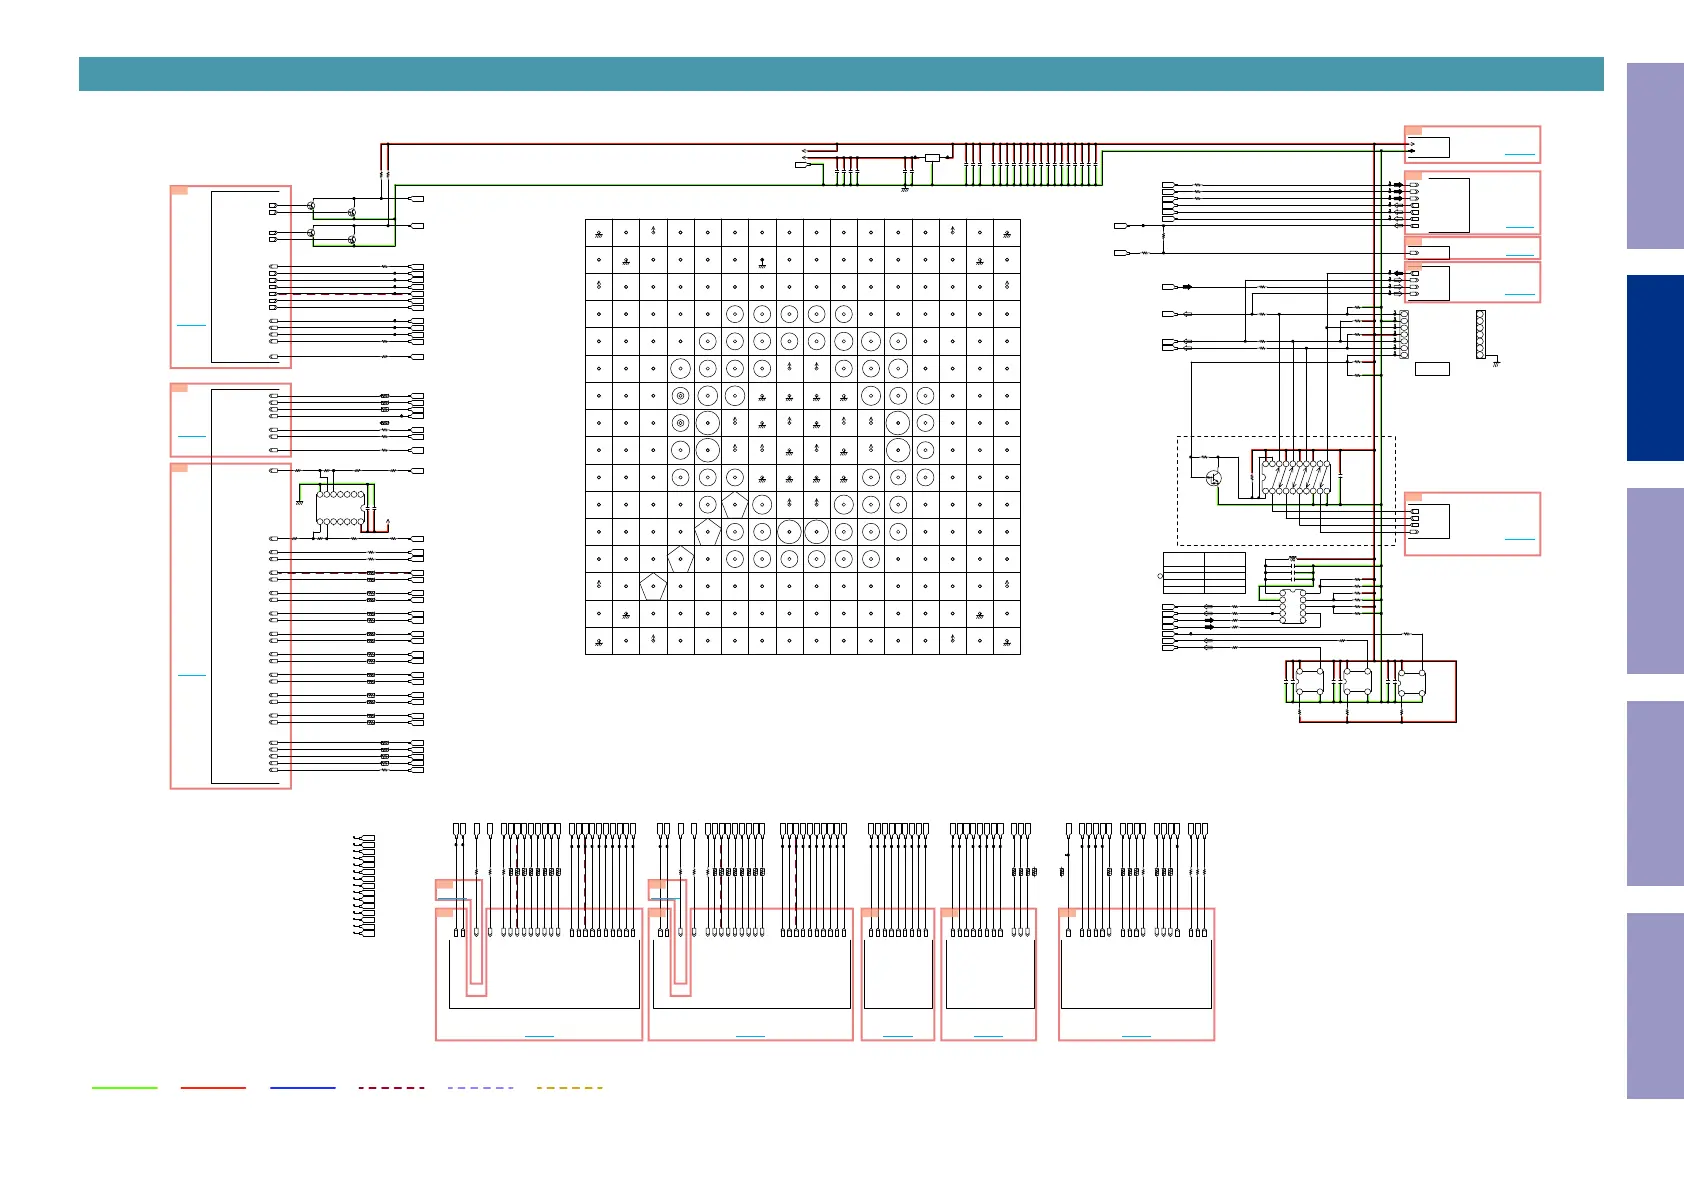Follow cyan link in top-left red block

(x=191, y=325)
